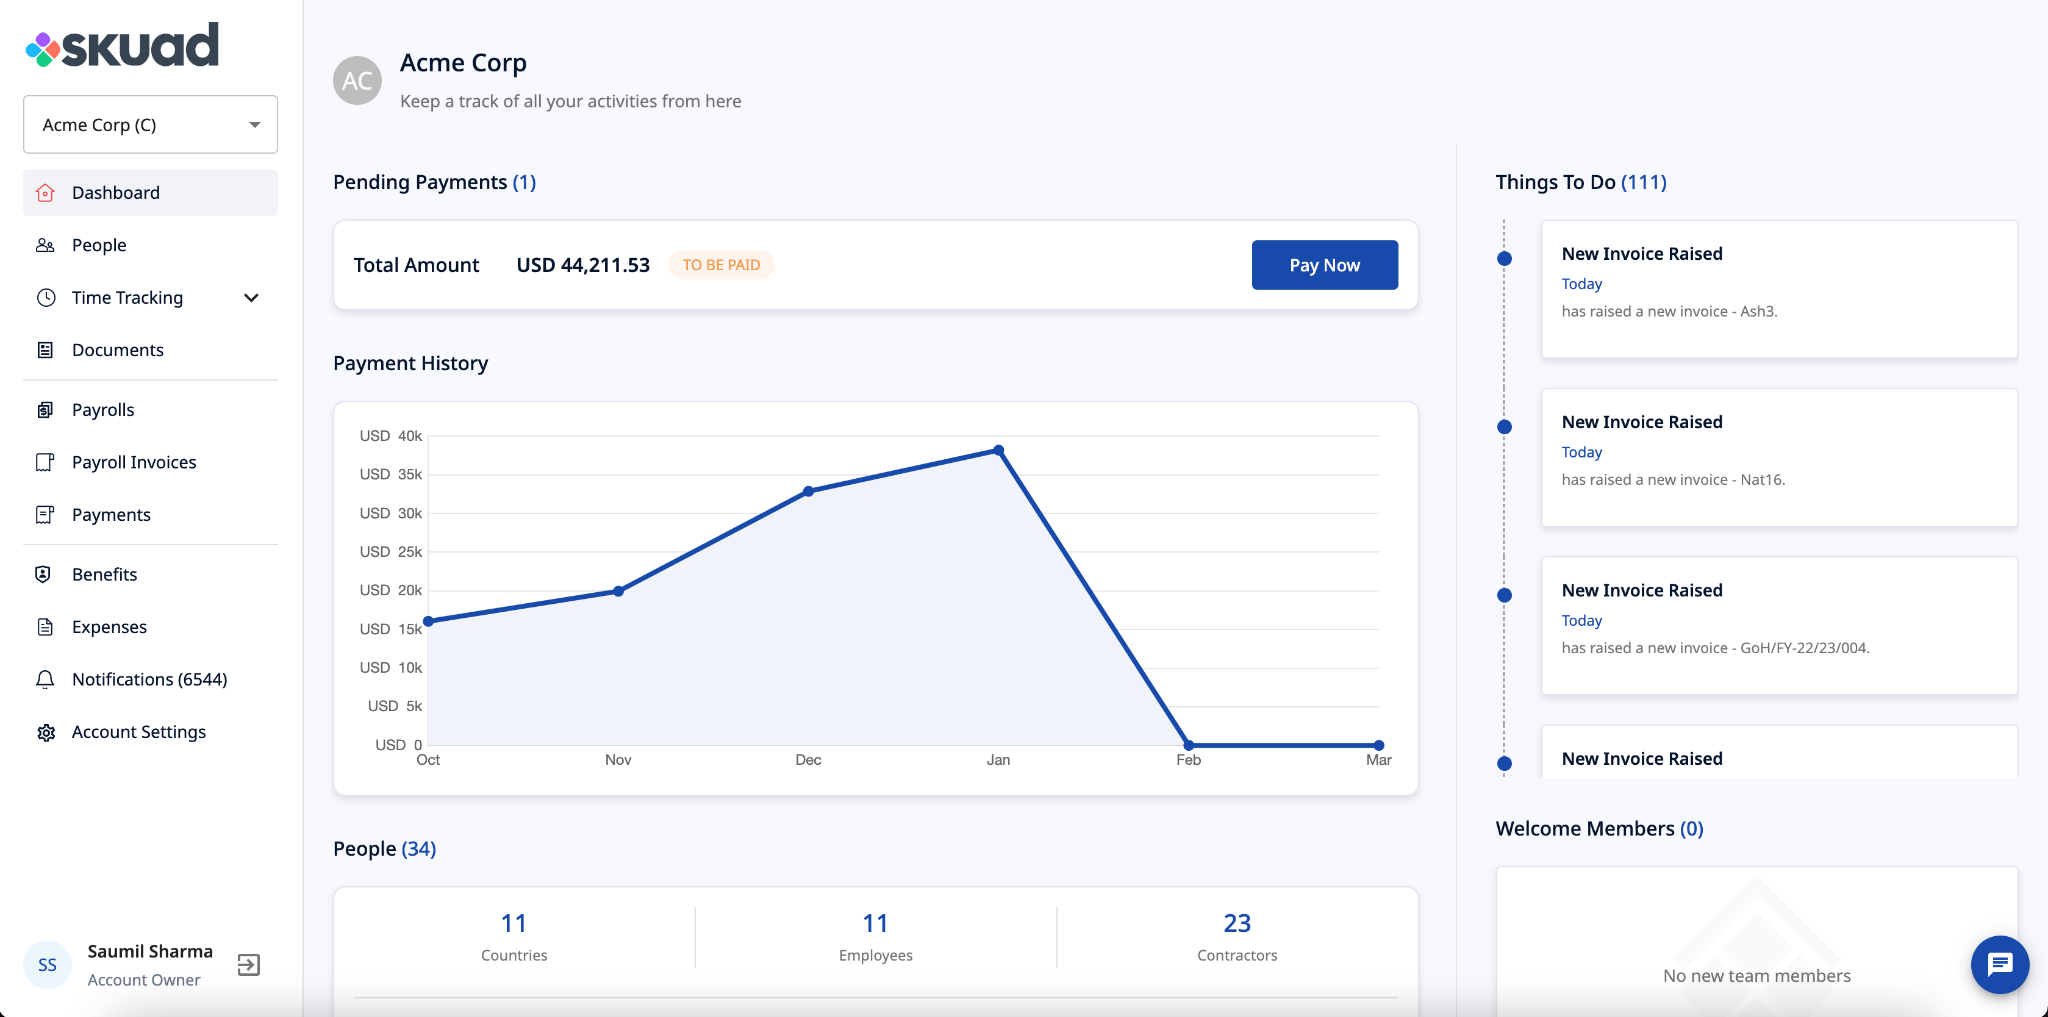
Task: Open Documents via its sidebar icon
Action: coord(46,349)
